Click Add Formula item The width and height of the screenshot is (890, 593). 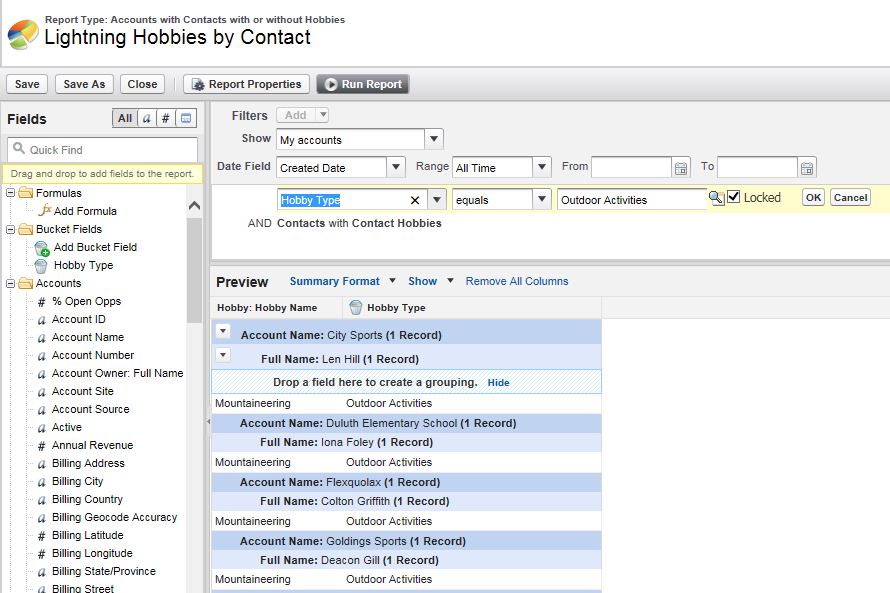pyautogui.click(x=85, y=211)
